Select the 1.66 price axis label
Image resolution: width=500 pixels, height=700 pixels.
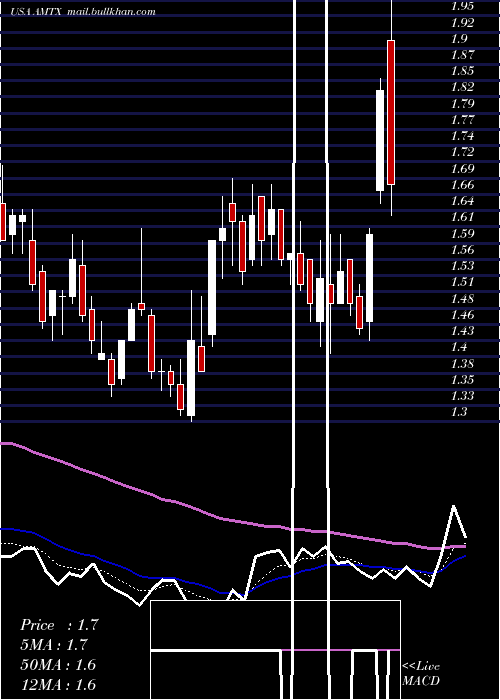pyautogui.click(x=462, y=185)
